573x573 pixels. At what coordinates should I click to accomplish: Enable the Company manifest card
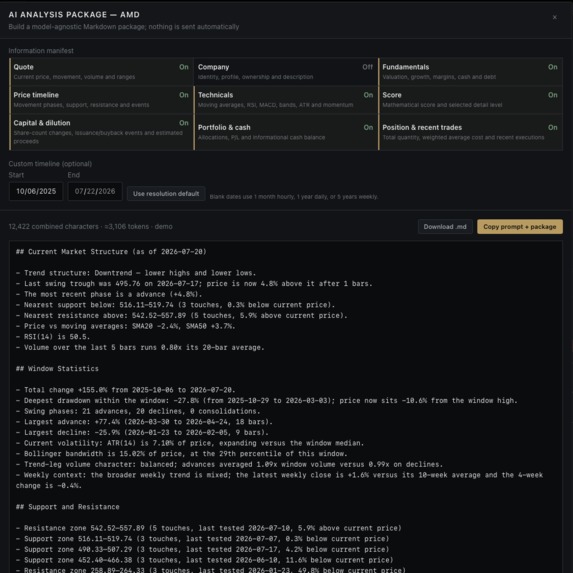[285, 72]
